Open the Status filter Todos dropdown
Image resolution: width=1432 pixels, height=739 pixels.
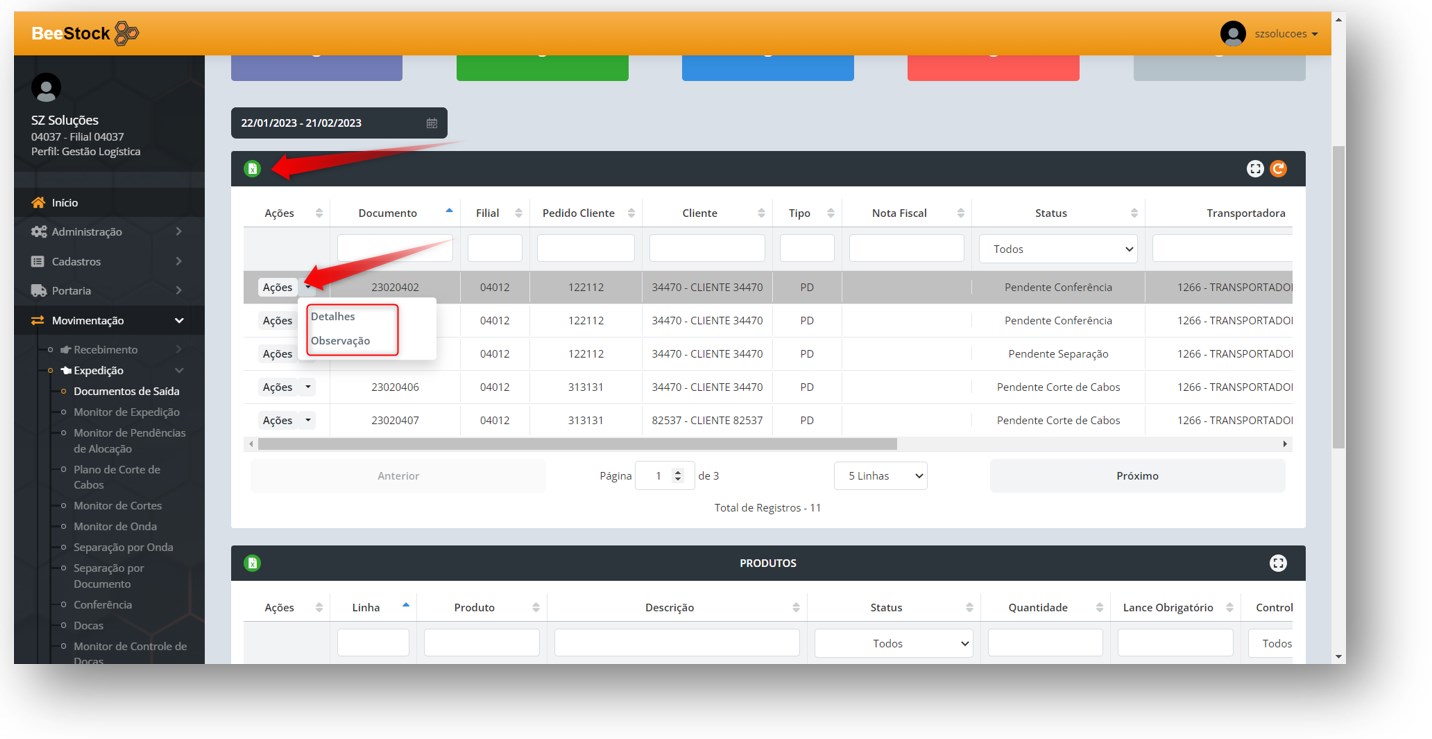1058,249
